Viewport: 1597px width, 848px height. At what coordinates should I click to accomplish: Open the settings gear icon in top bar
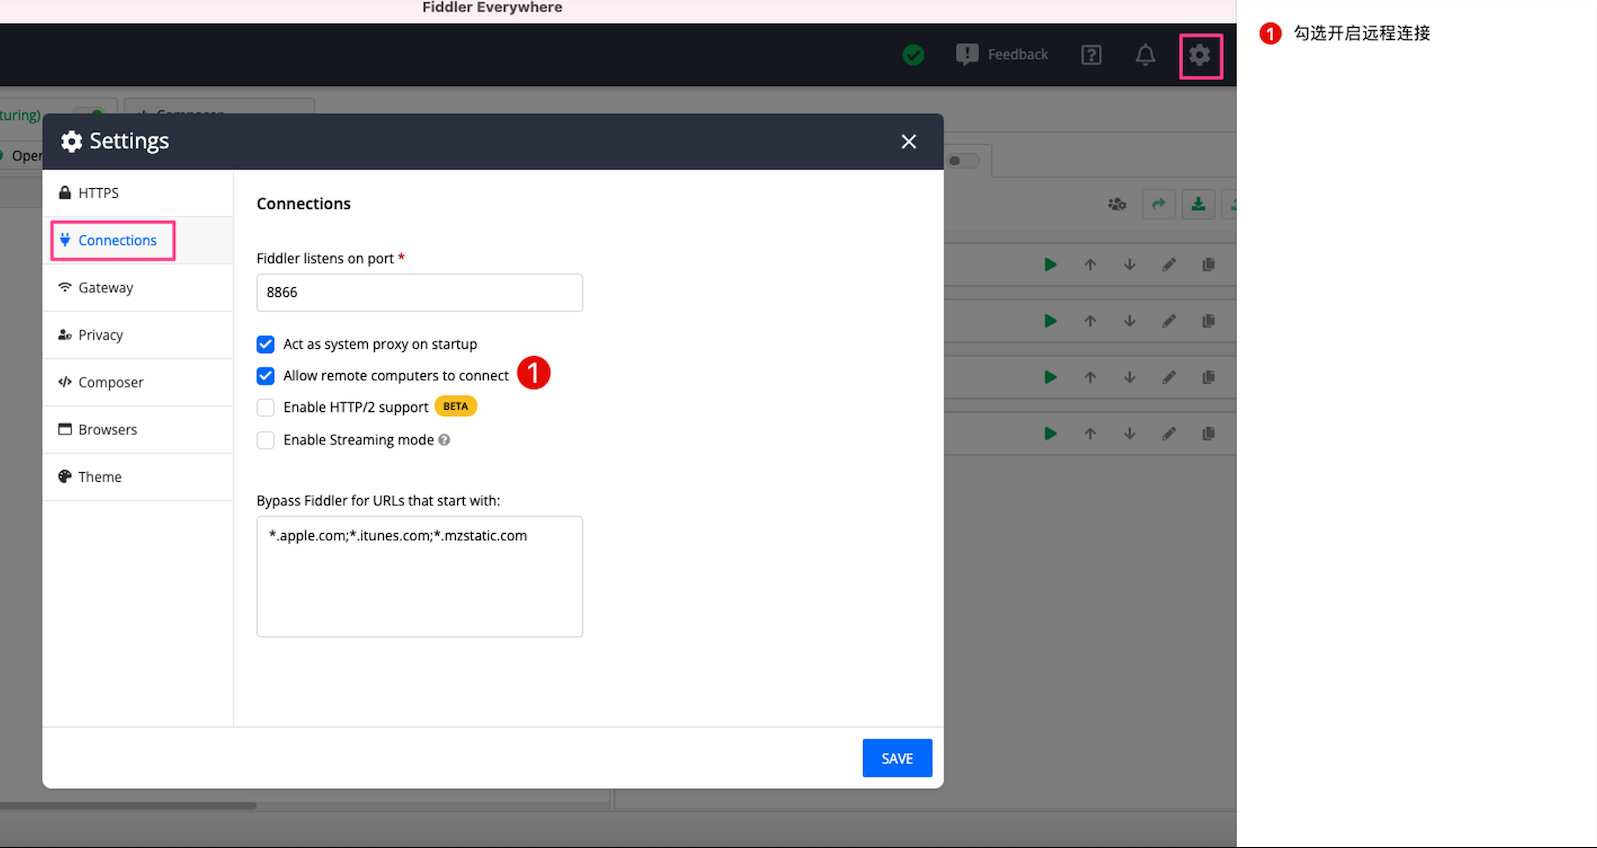[1199, 55]
